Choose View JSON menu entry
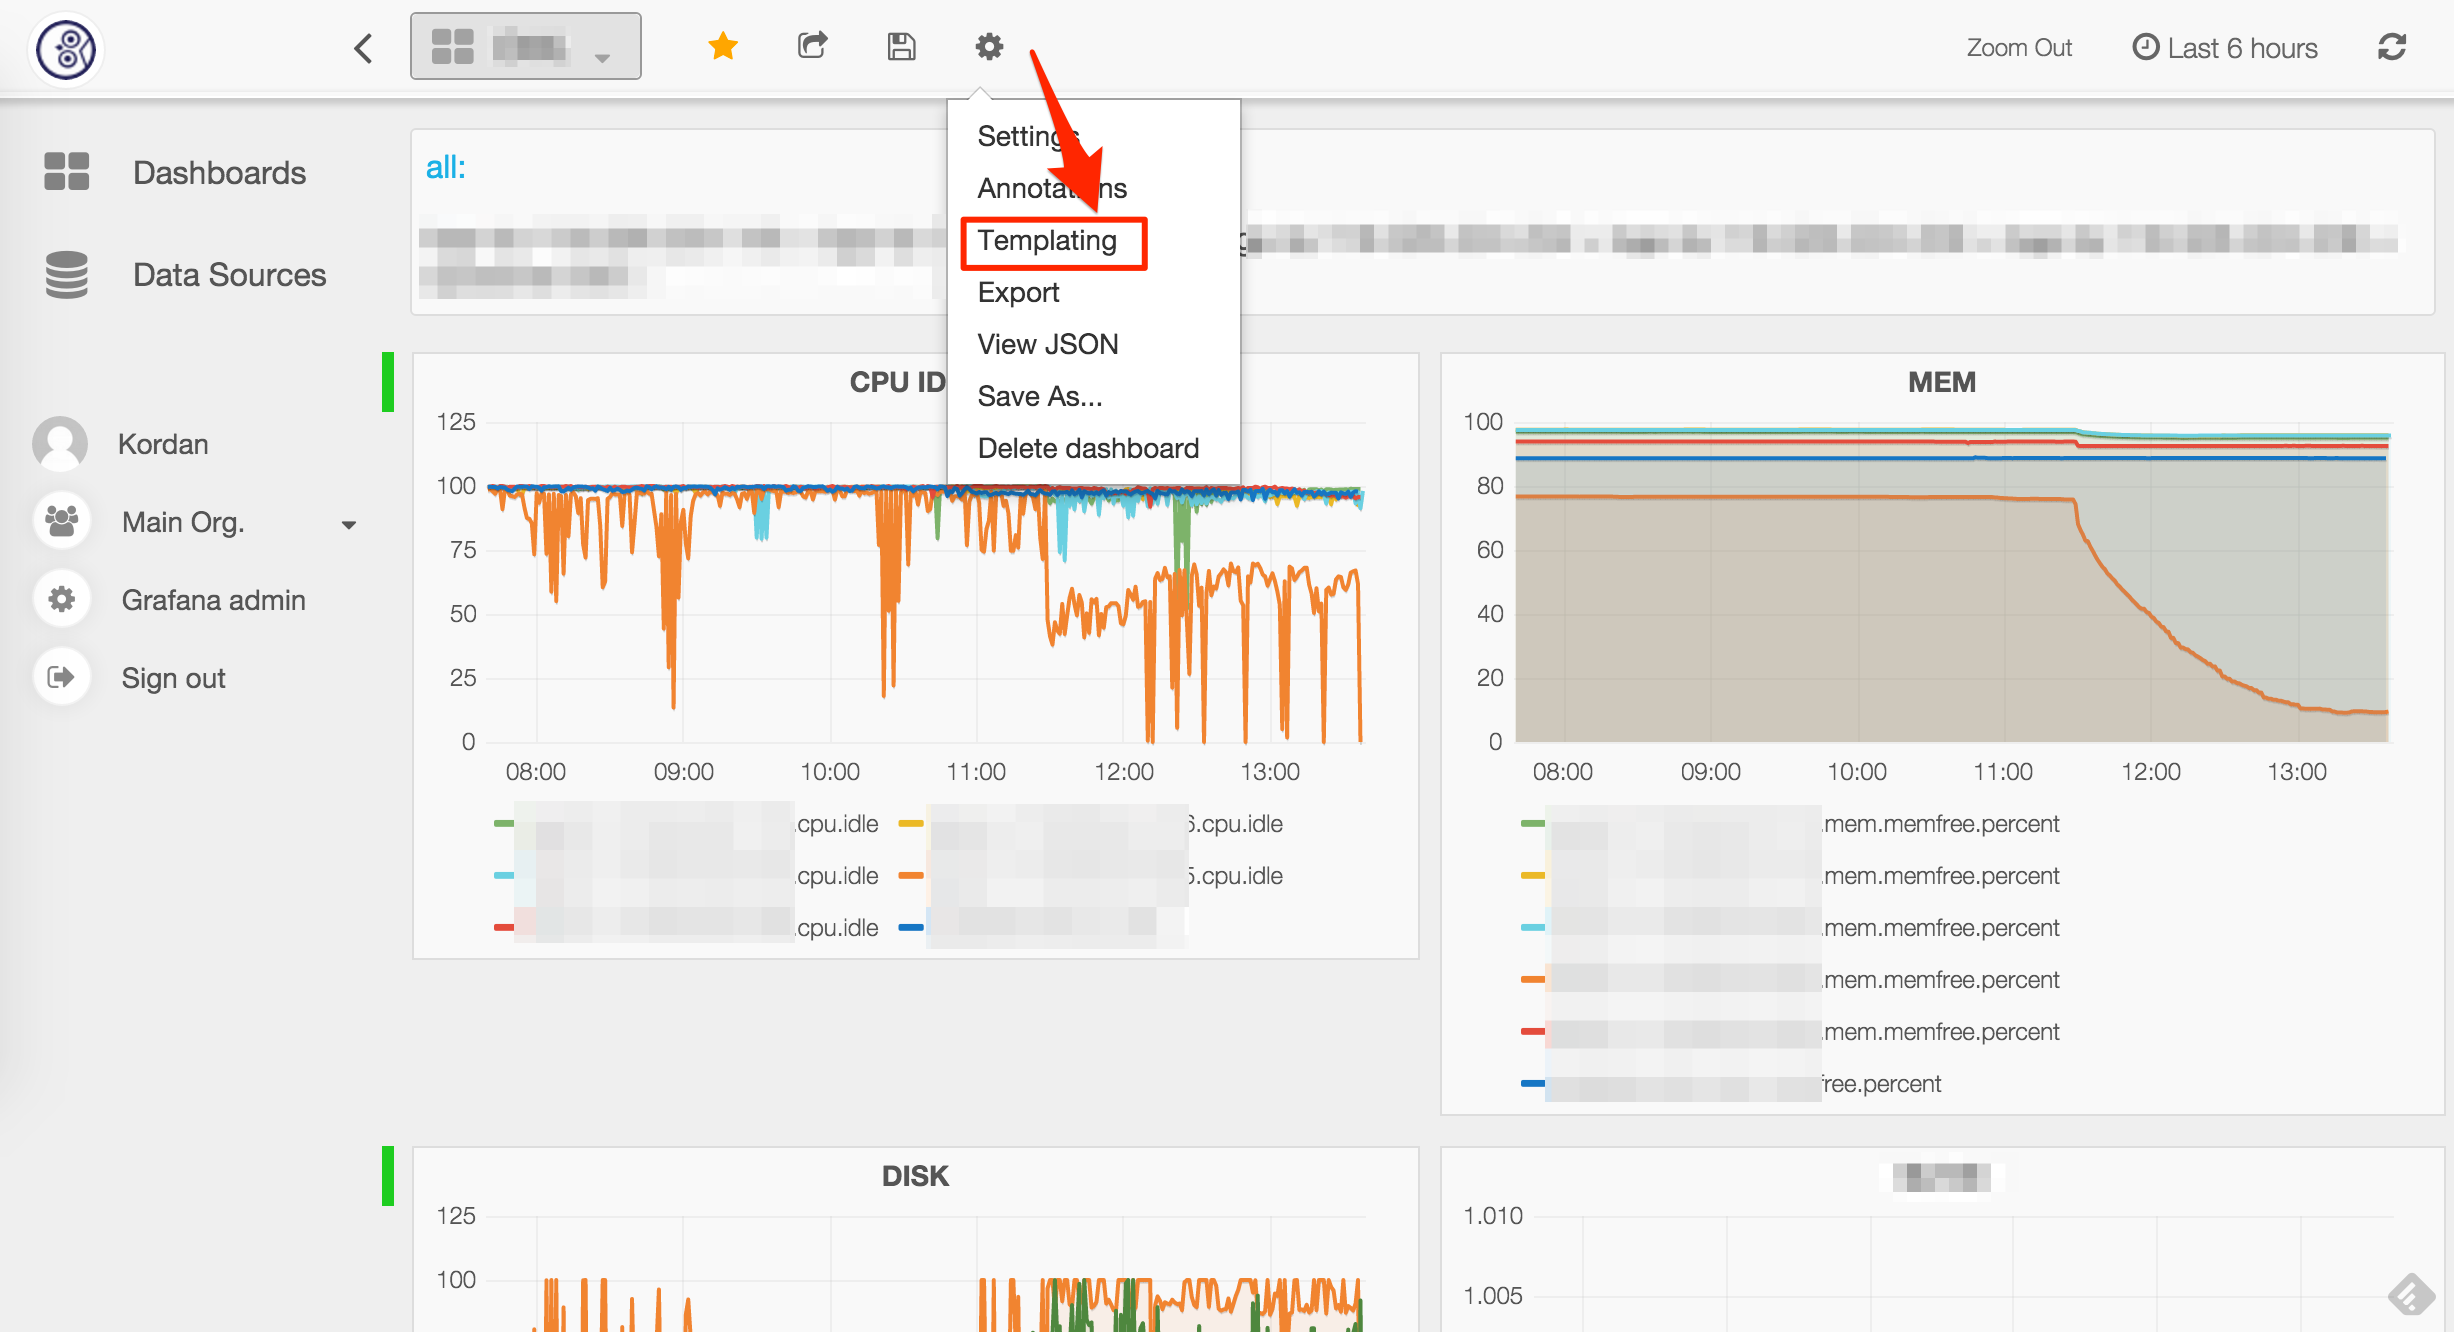Viewport: 2454px width, 1332px height. click(x=1047, y=344)
